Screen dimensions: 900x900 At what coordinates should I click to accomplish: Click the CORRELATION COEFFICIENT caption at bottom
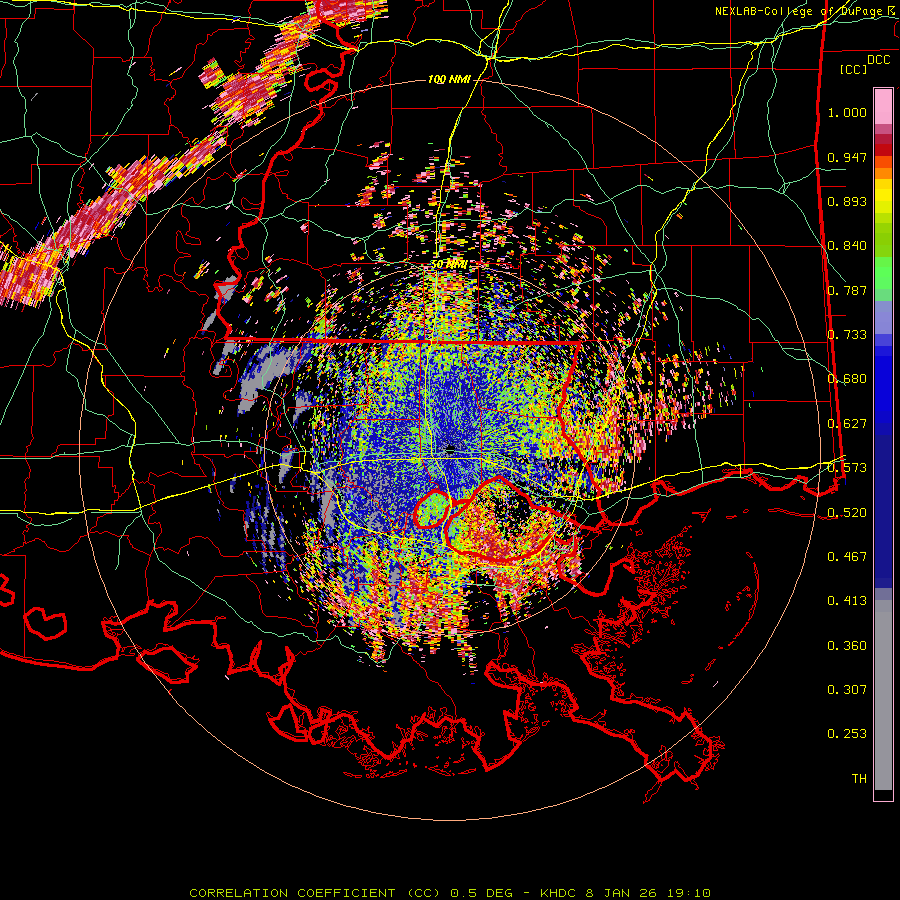click(450, 893)
